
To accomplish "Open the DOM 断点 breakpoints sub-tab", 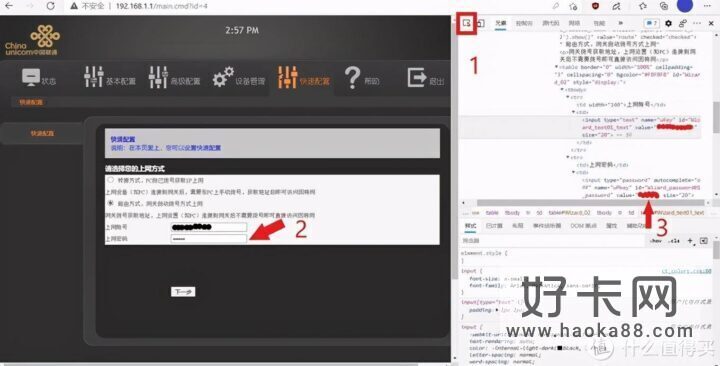I will pos(583,225).
